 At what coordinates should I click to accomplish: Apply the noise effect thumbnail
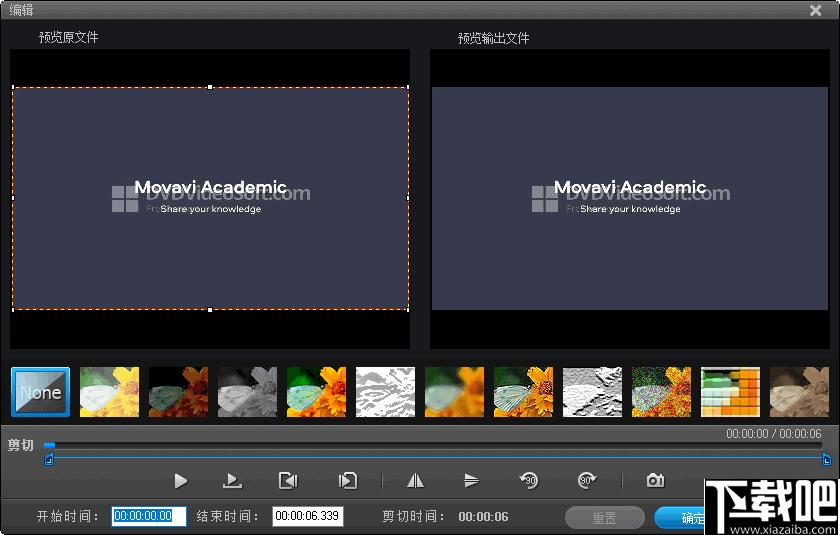click(x=662, y=392)
